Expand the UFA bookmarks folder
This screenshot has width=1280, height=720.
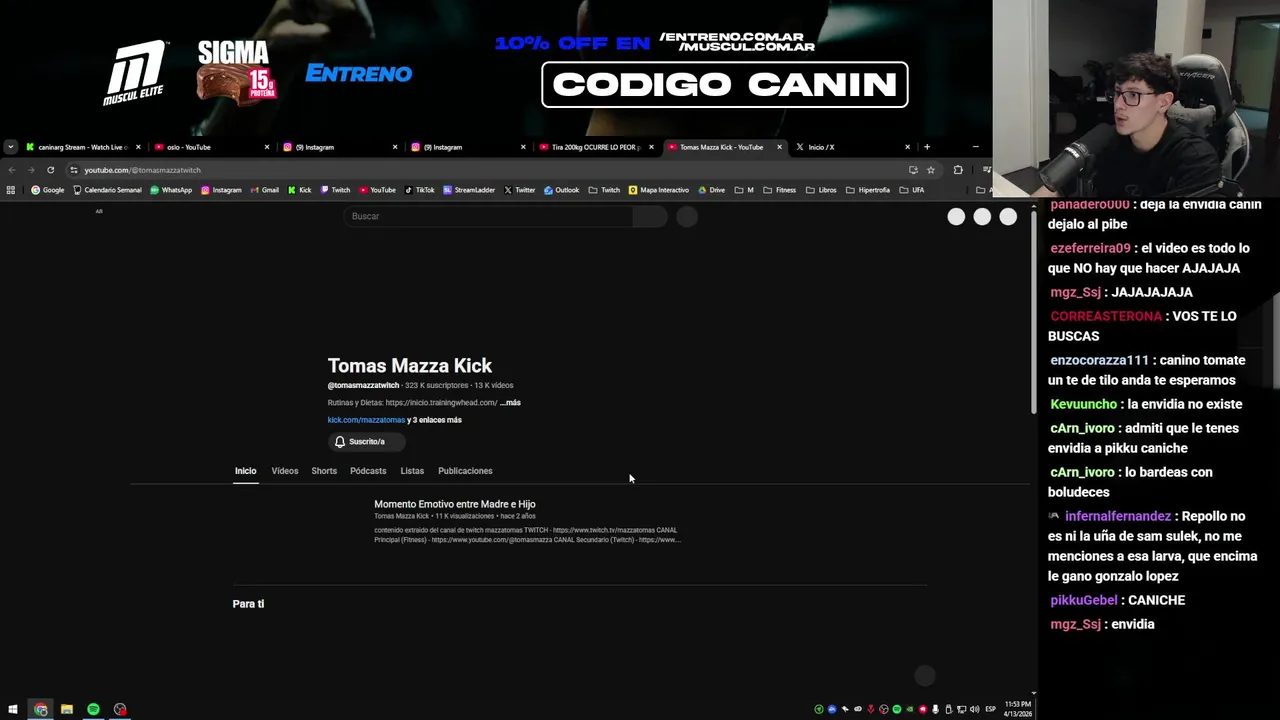[x=911, y=190]
